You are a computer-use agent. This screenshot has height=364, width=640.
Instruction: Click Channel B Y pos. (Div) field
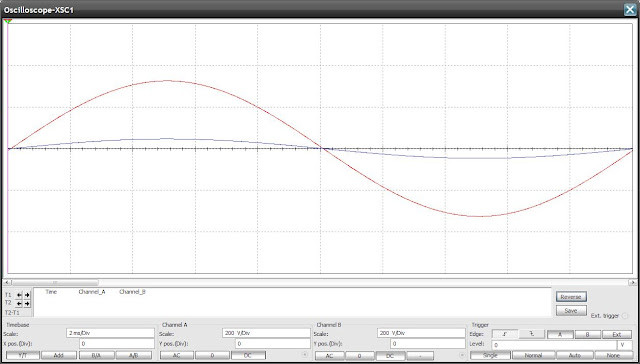tap(428, 344)
